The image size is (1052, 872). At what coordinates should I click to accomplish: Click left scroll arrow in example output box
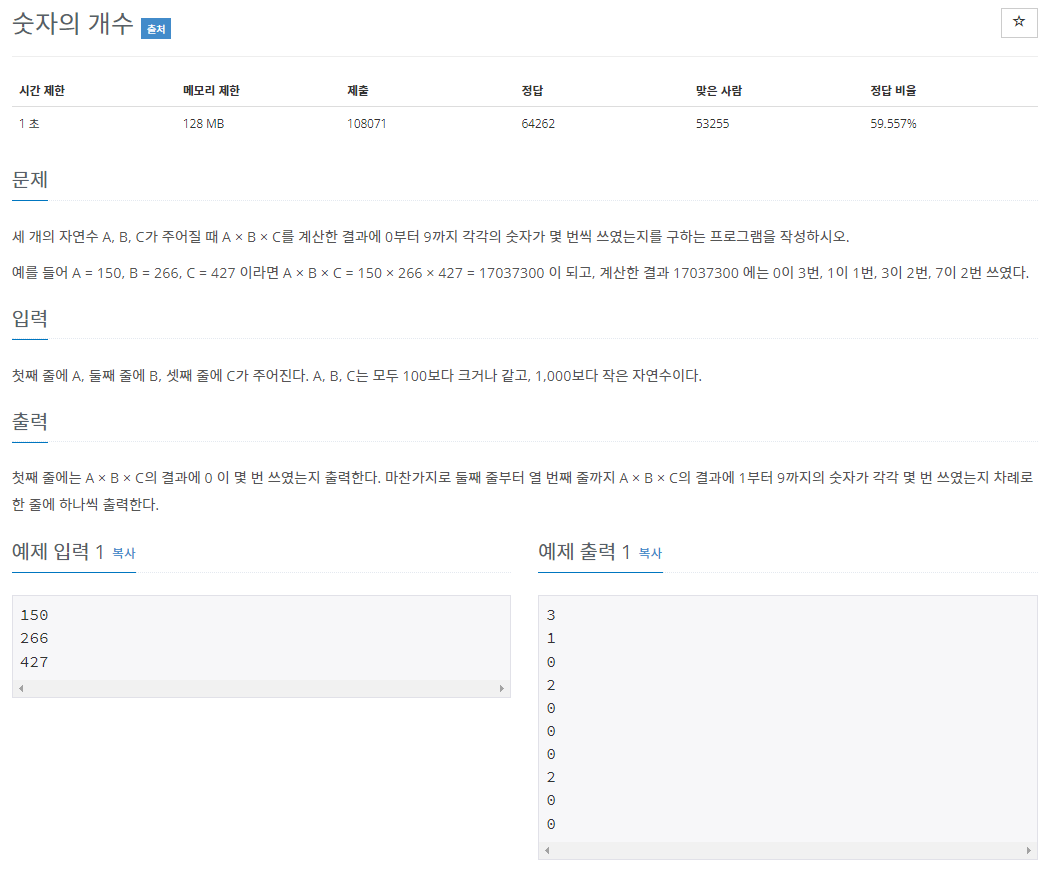click(547, 851)
